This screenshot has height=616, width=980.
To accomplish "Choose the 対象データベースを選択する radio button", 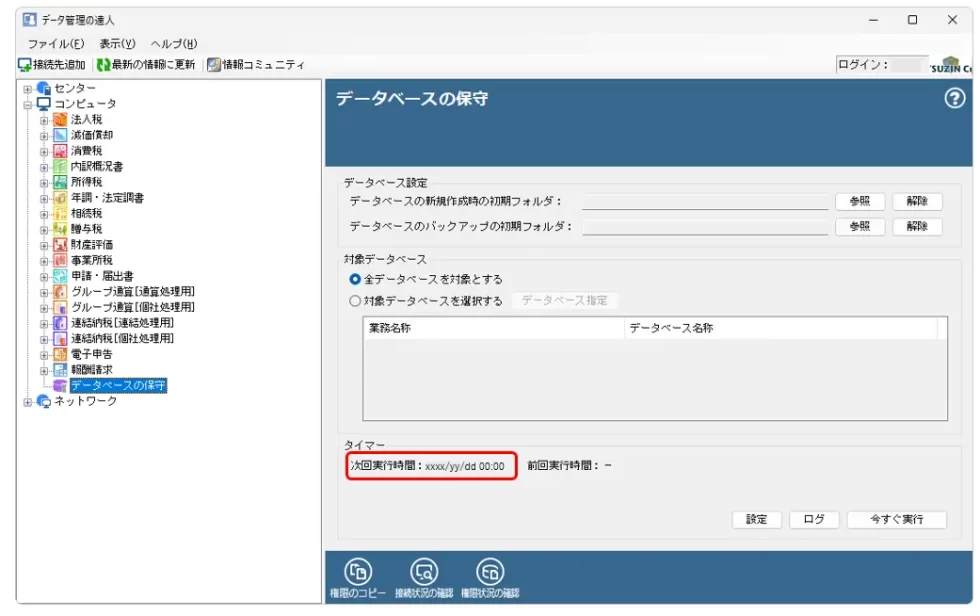I will click(355, 300).
